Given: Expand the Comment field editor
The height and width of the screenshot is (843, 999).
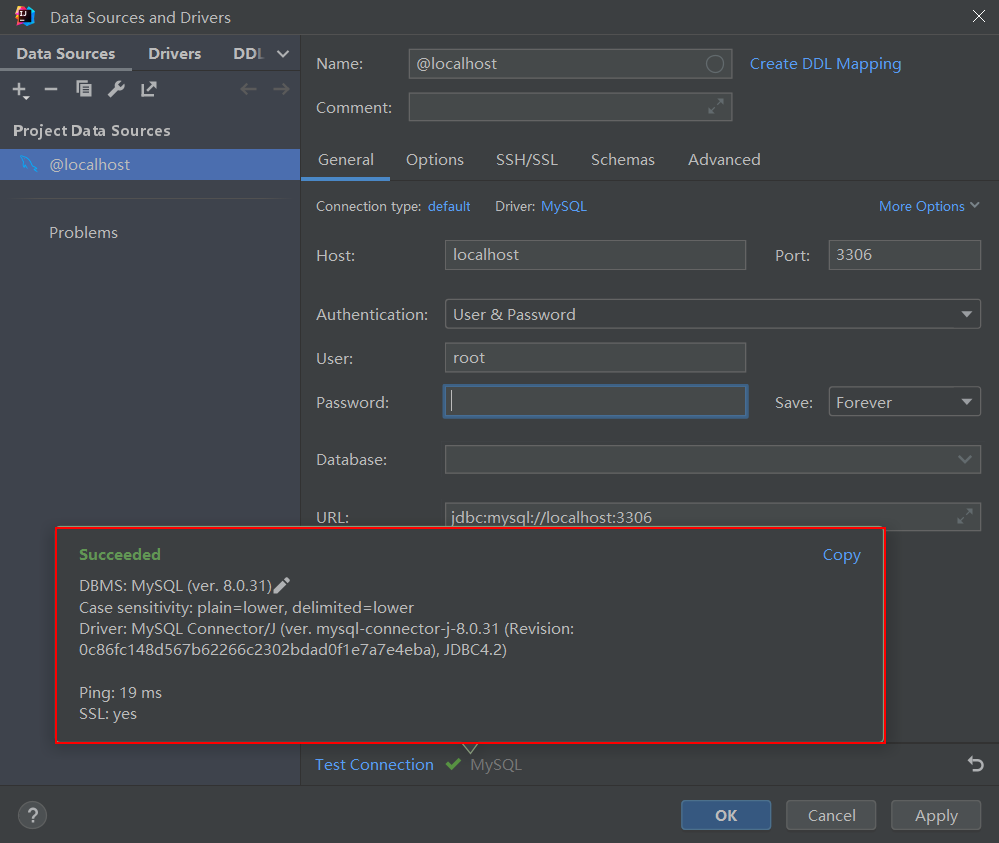Looking at the screenshot, I should pos(715,106).
